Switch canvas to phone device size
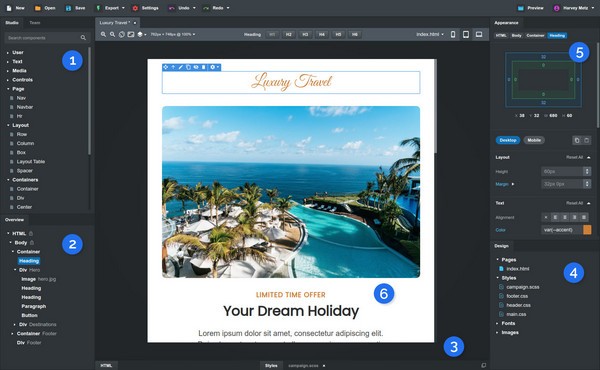This screenshot has height=370, width=600. tap(453, 34)
